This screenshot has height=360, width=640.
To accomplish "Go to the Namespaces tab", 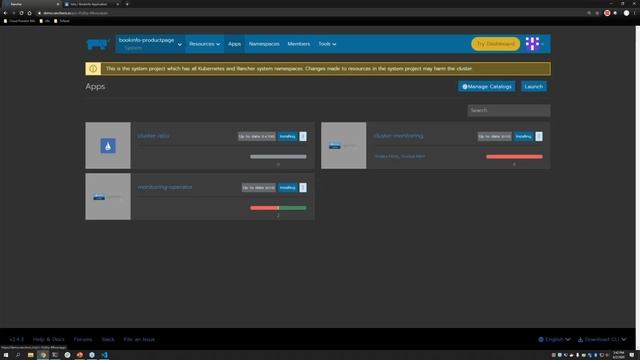I will coord(264,44).
